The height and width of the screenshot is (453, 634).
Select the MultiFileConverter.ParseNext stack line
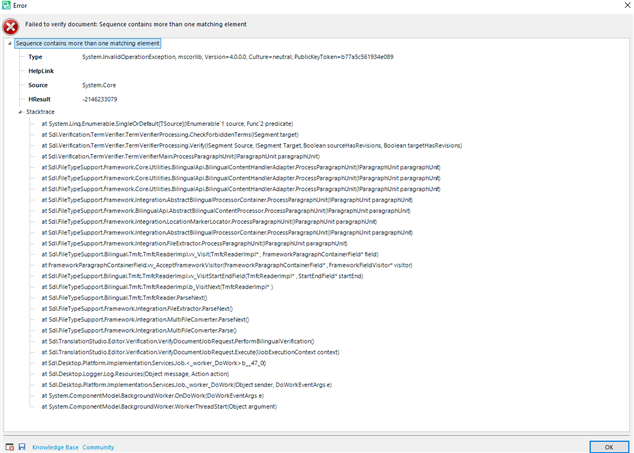tap(145, 320)
